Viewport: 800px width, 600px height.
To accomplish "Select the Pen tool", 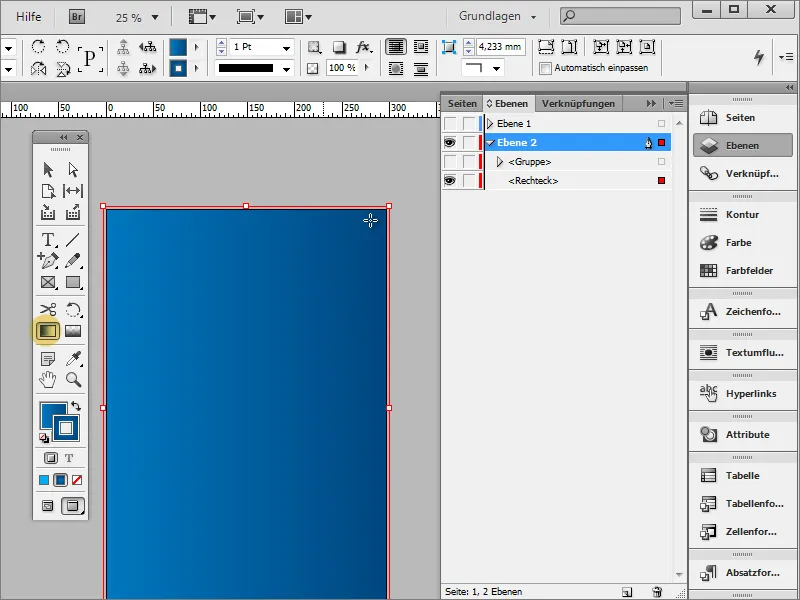I will pos(51,259).
